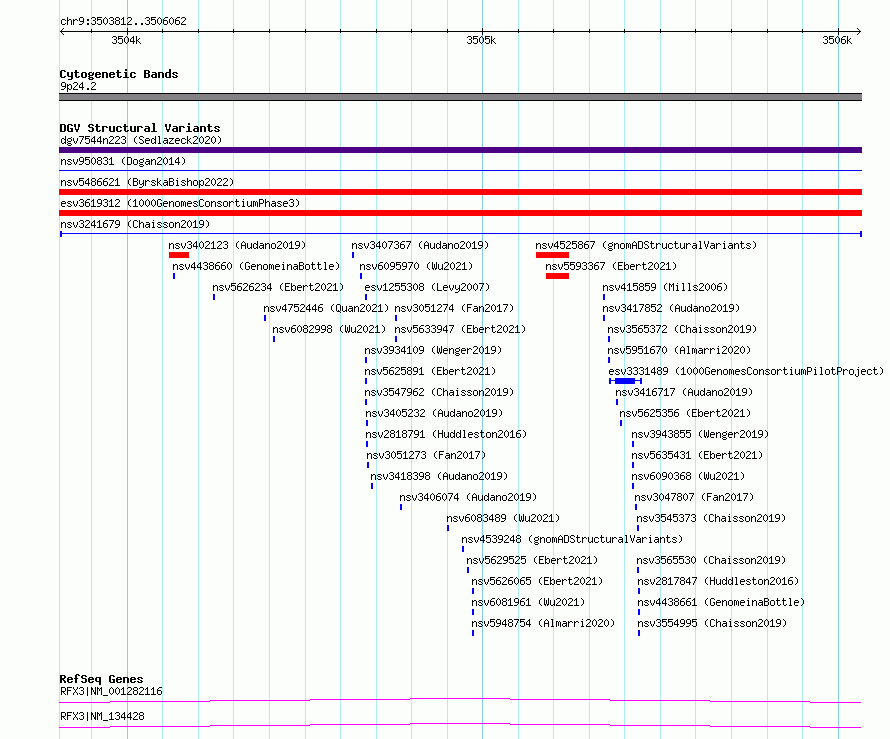Click the red bar under nsv3402123
890x739 pixels.
[179, 255]
